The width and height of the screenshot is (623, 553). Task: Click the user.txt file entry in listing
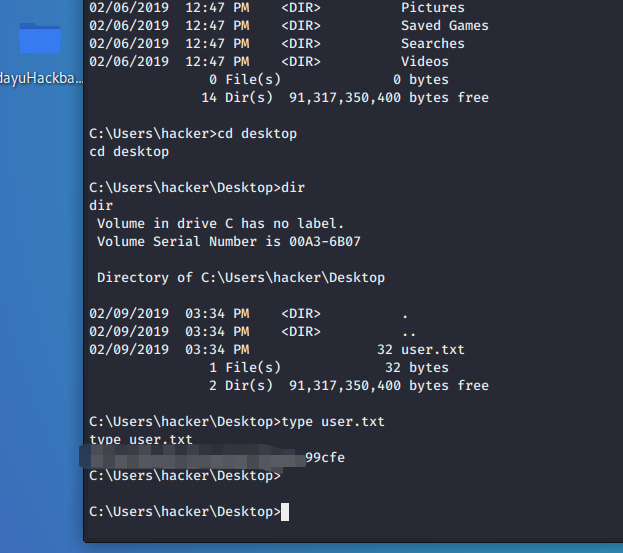pyautogui.click(x=432, y=350)
